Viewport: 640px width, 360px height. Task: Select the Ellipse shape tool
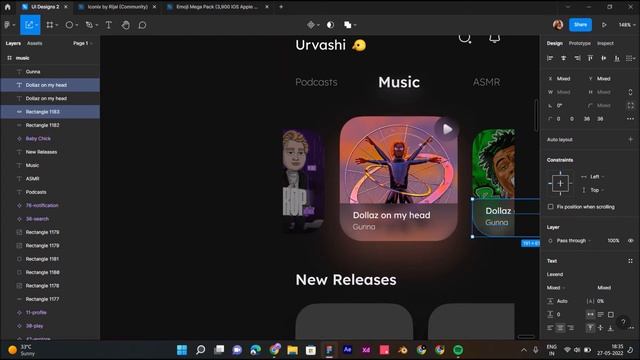[x=69, y=25]
